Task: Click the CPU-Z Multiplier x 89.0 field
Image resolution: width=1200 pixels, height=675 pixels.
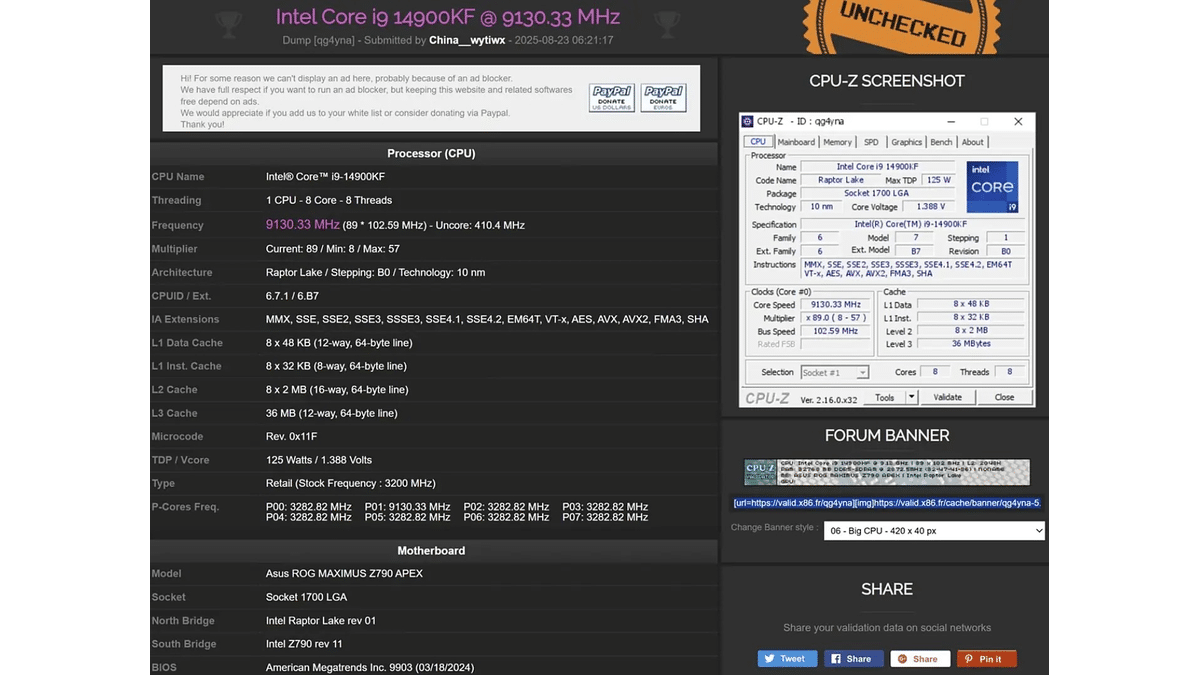Action: (x=836, y=318)
